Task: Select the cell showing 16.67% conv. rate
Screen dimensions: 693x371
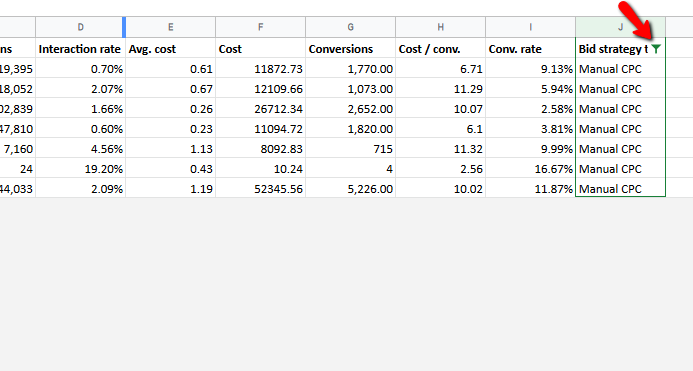Action: pyautogui.click(x=530, y=169)
